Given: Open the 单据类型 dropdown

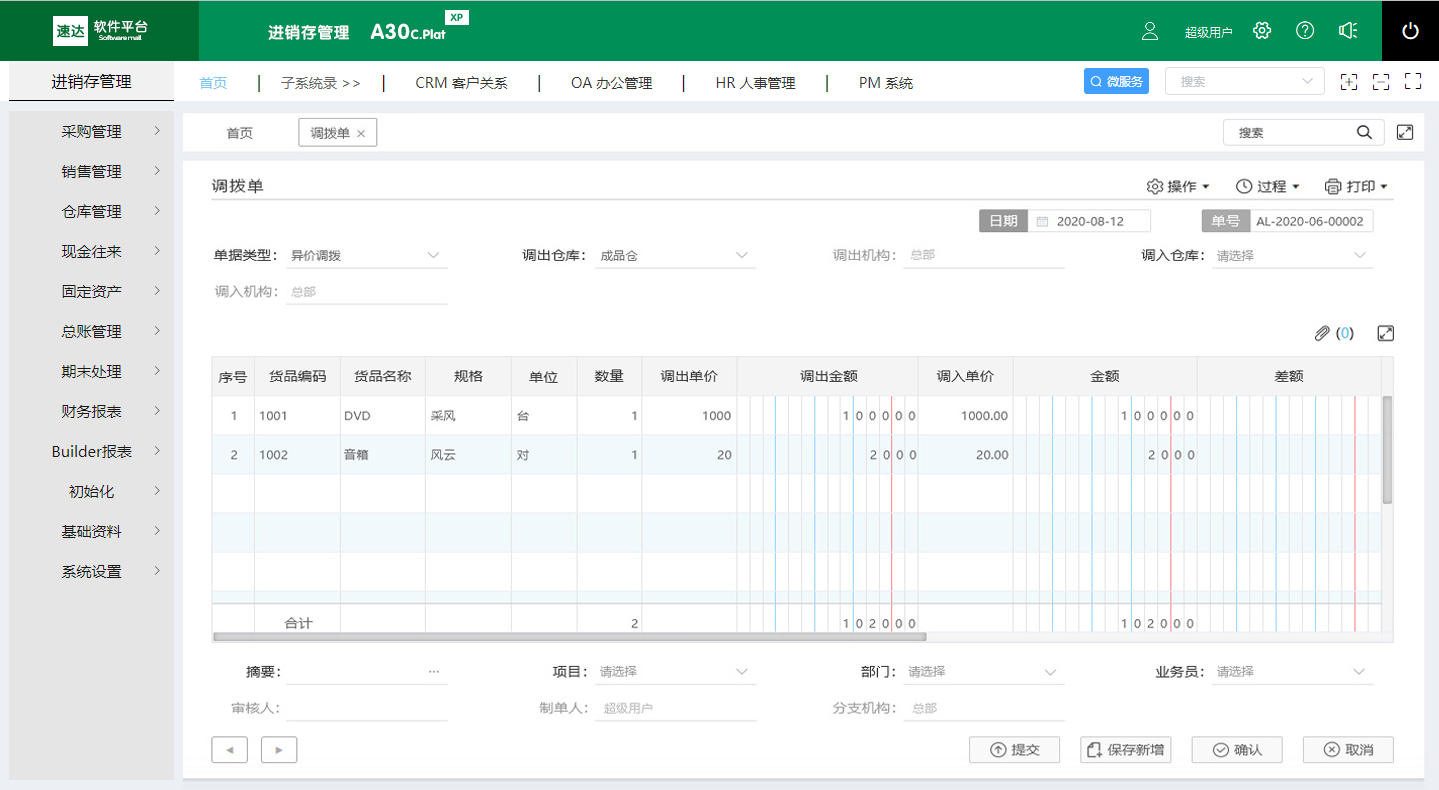Looking at the screenshot, I should 367,255.
